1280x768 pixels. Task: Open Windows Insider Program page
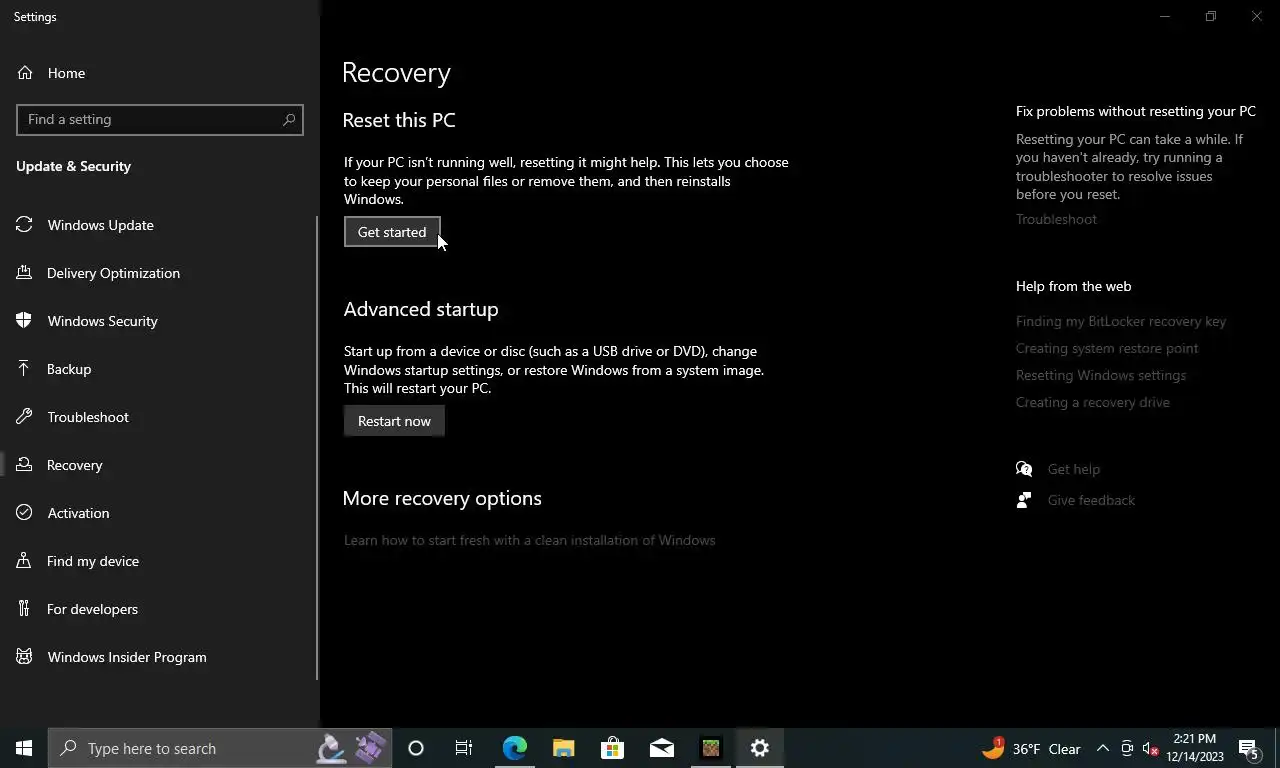coord(160,657)
